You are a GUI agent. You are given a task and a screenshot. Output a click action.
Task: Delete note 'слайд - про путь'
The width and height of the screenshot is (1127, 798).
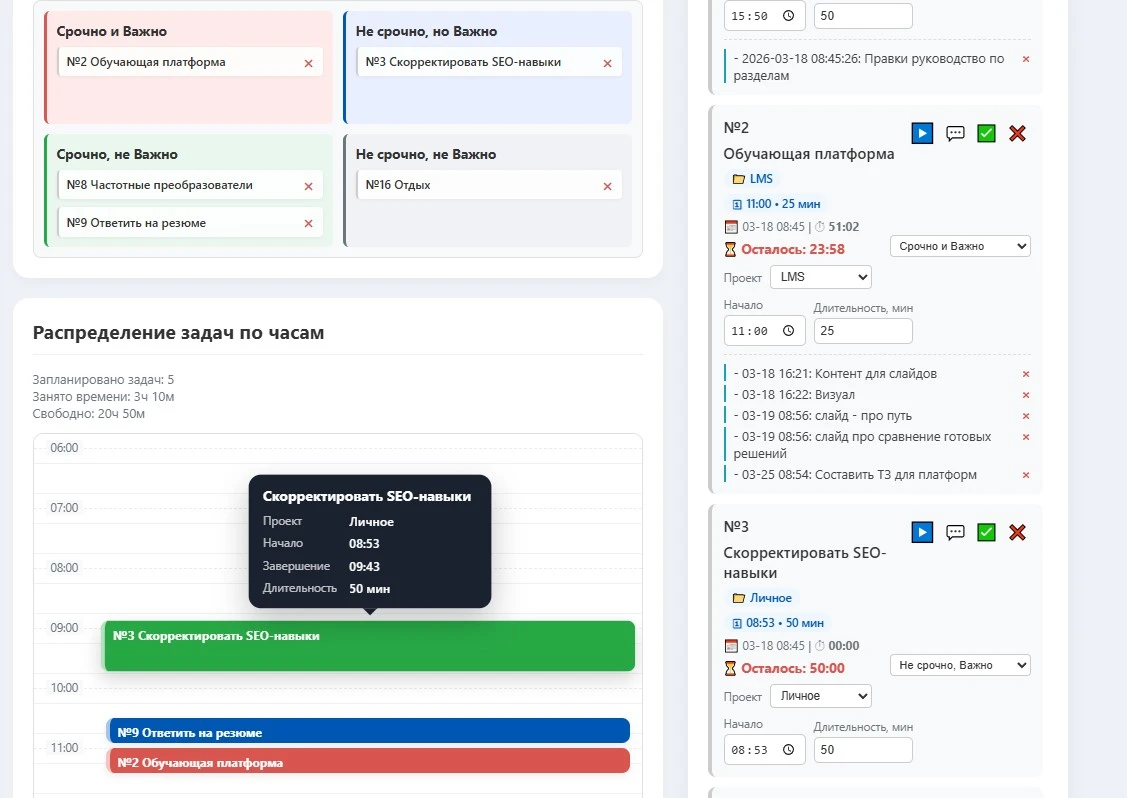(1026, 416)
